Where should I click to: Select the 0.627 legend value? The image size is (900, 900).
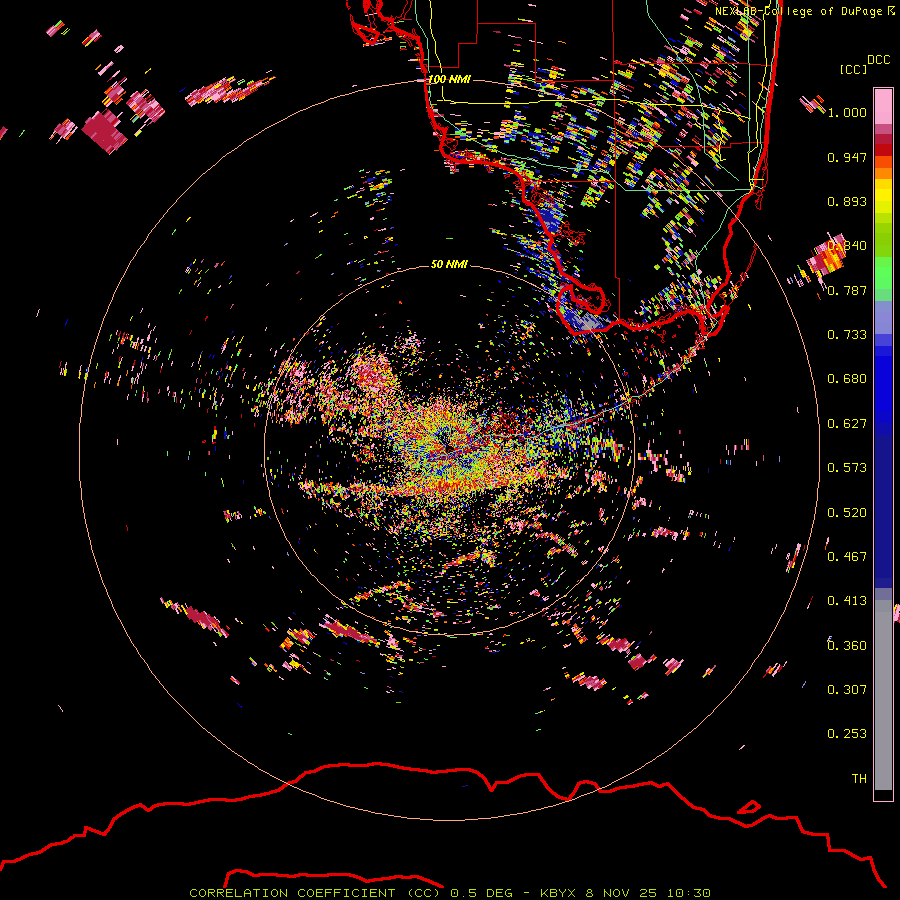click(x=847, y=424)
